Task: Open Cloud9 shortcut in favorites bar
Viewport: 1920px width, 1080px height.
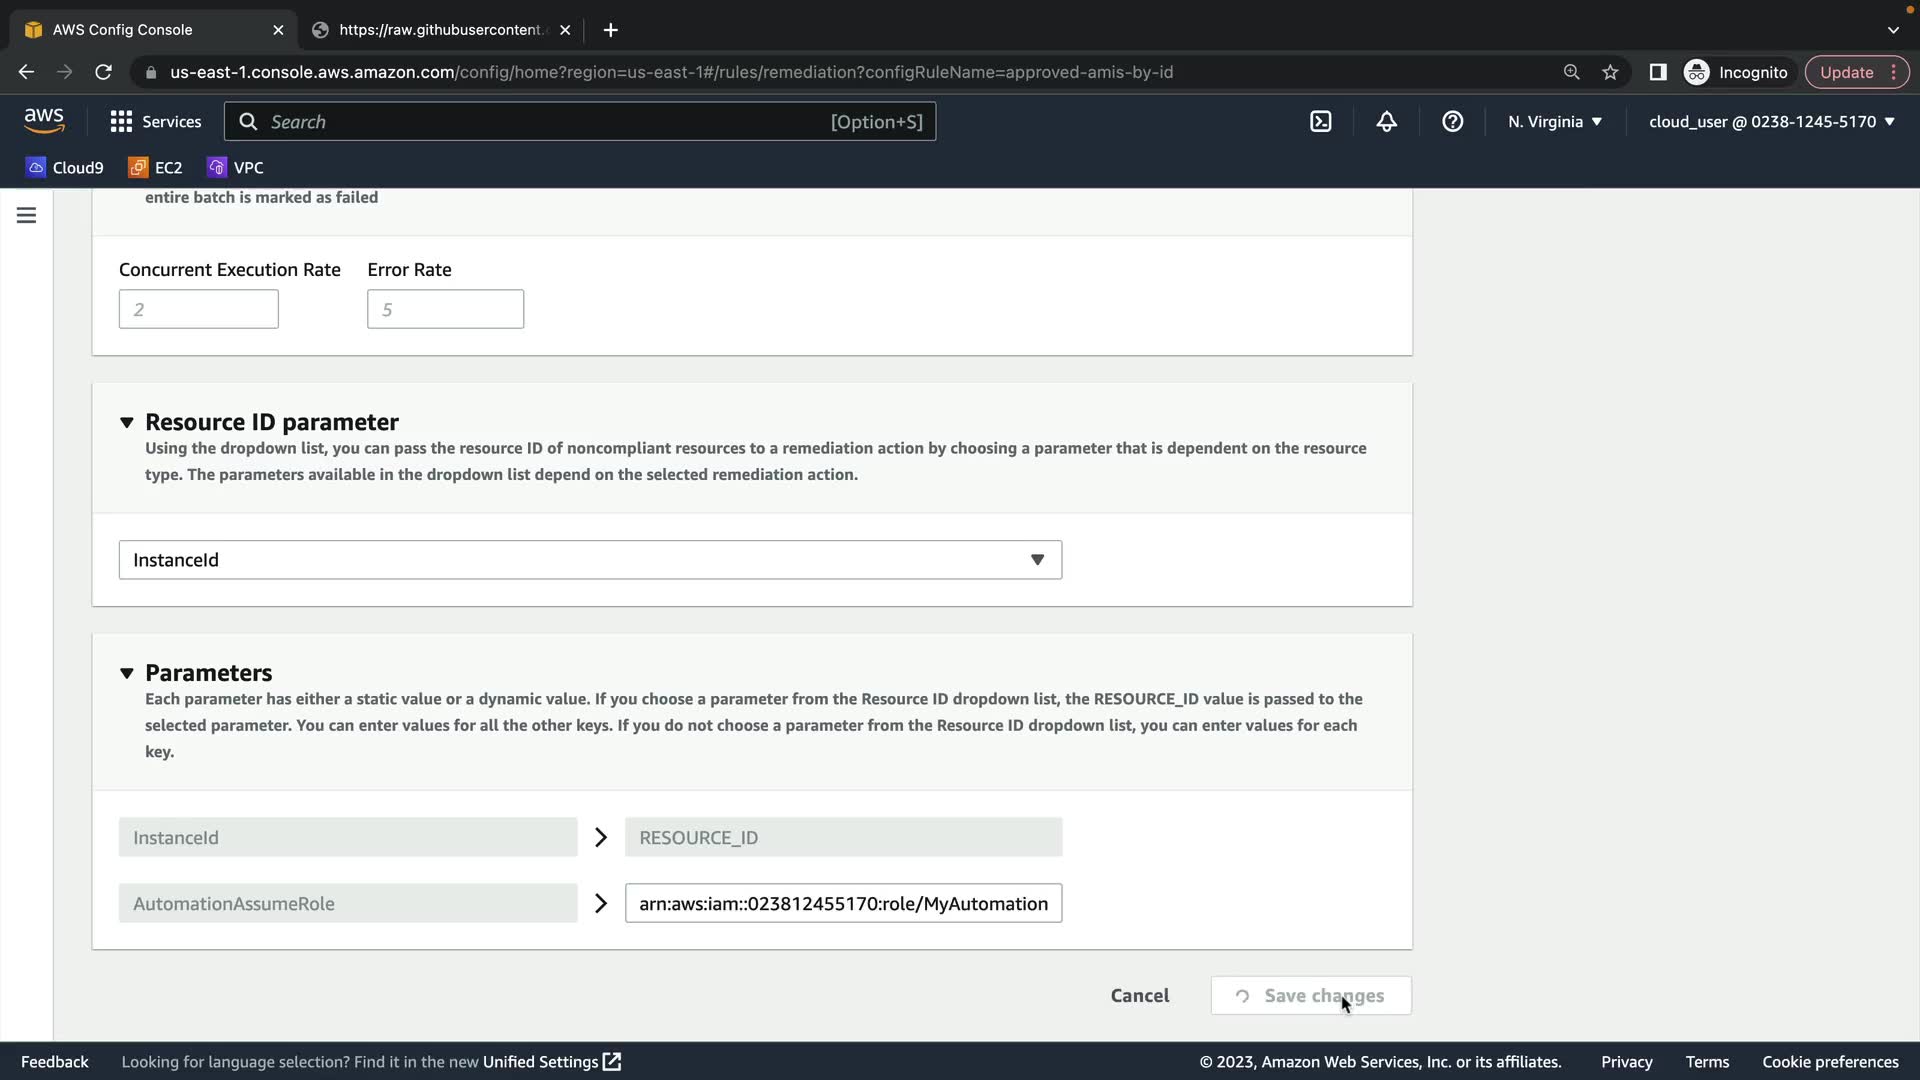Action: pyautogui.click(x=65, y=167)
